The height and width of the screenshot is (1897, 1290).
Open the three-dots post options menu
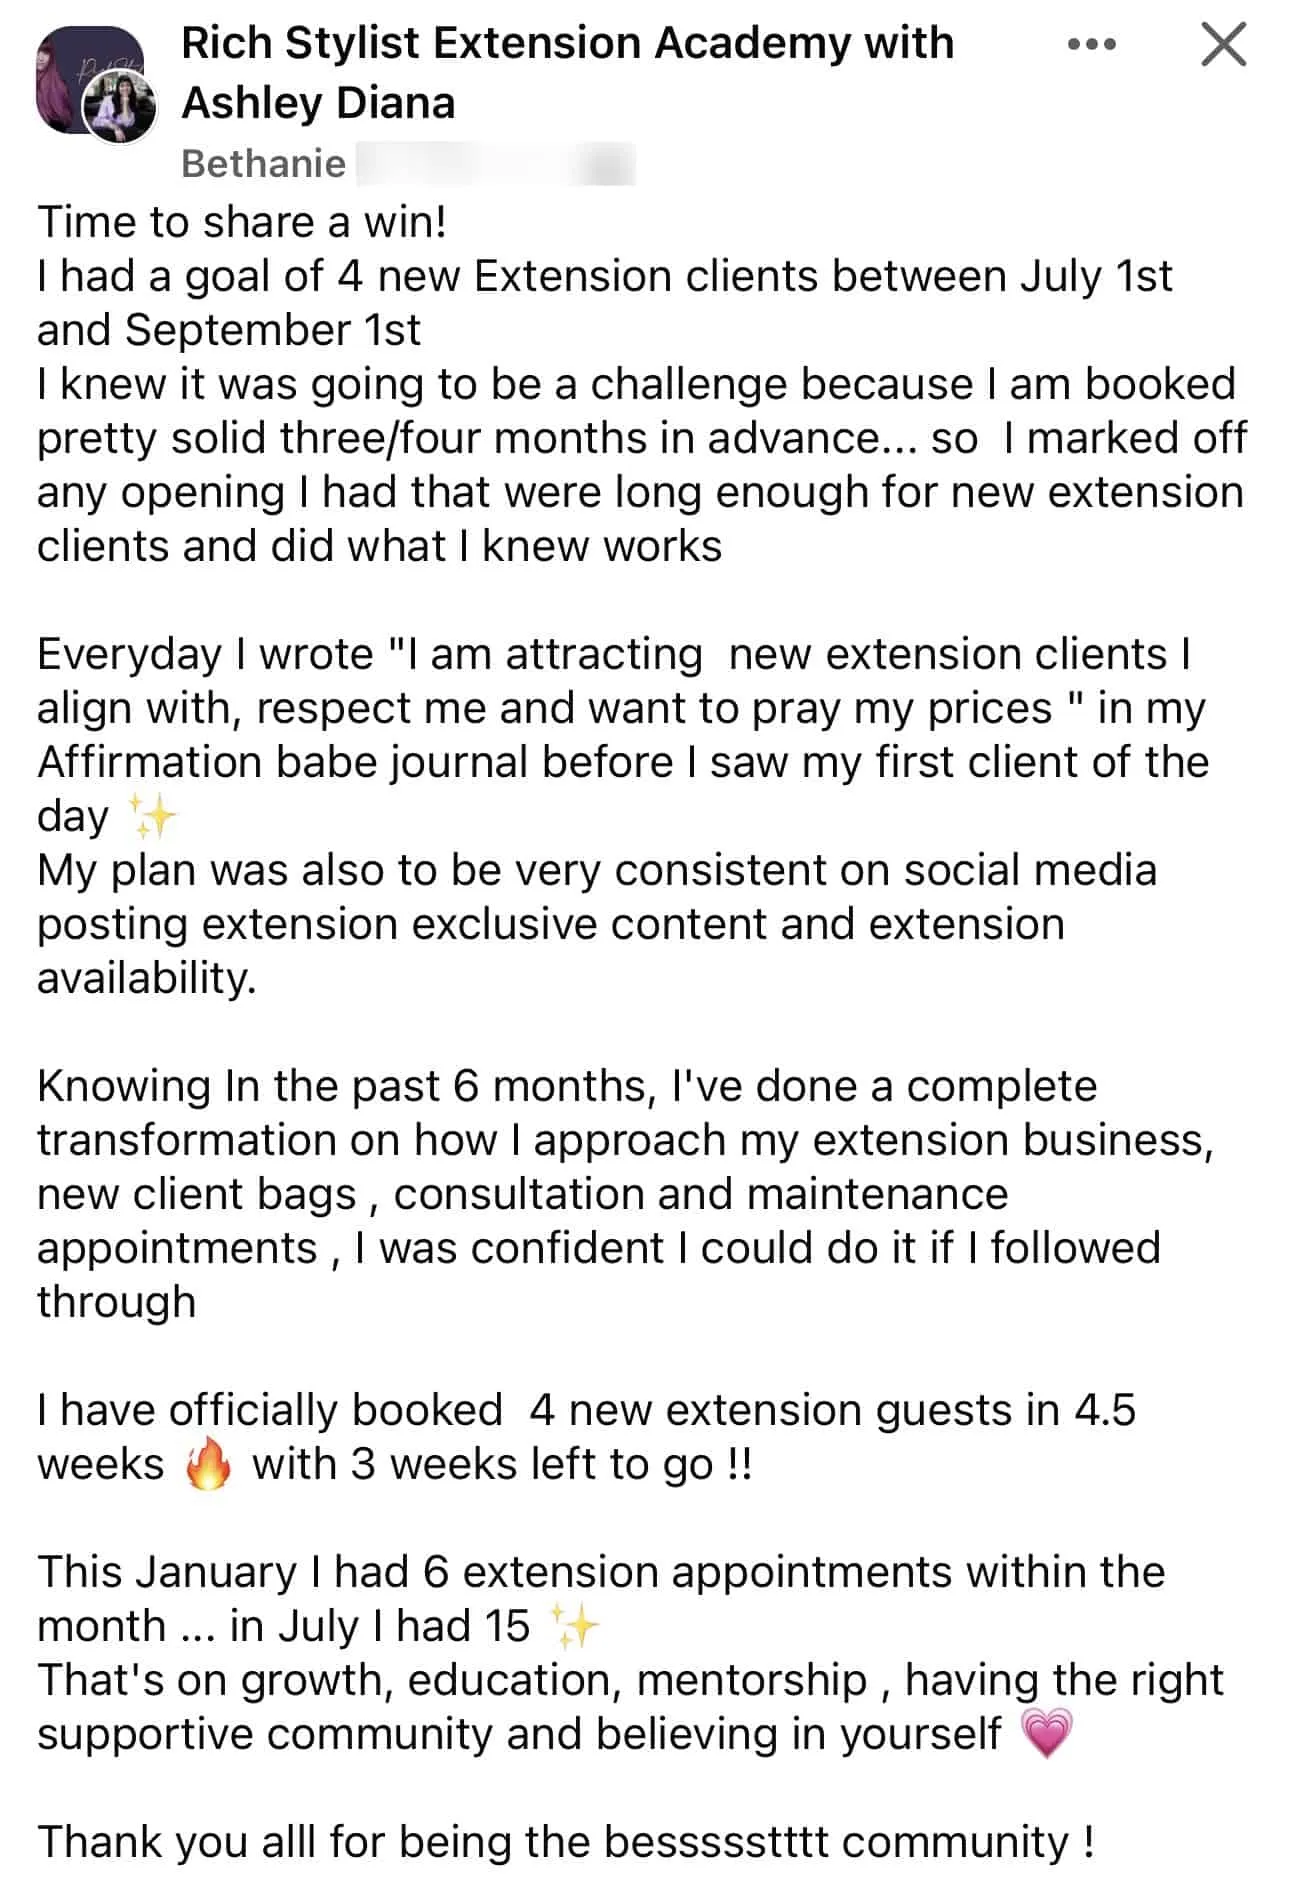1091,45
